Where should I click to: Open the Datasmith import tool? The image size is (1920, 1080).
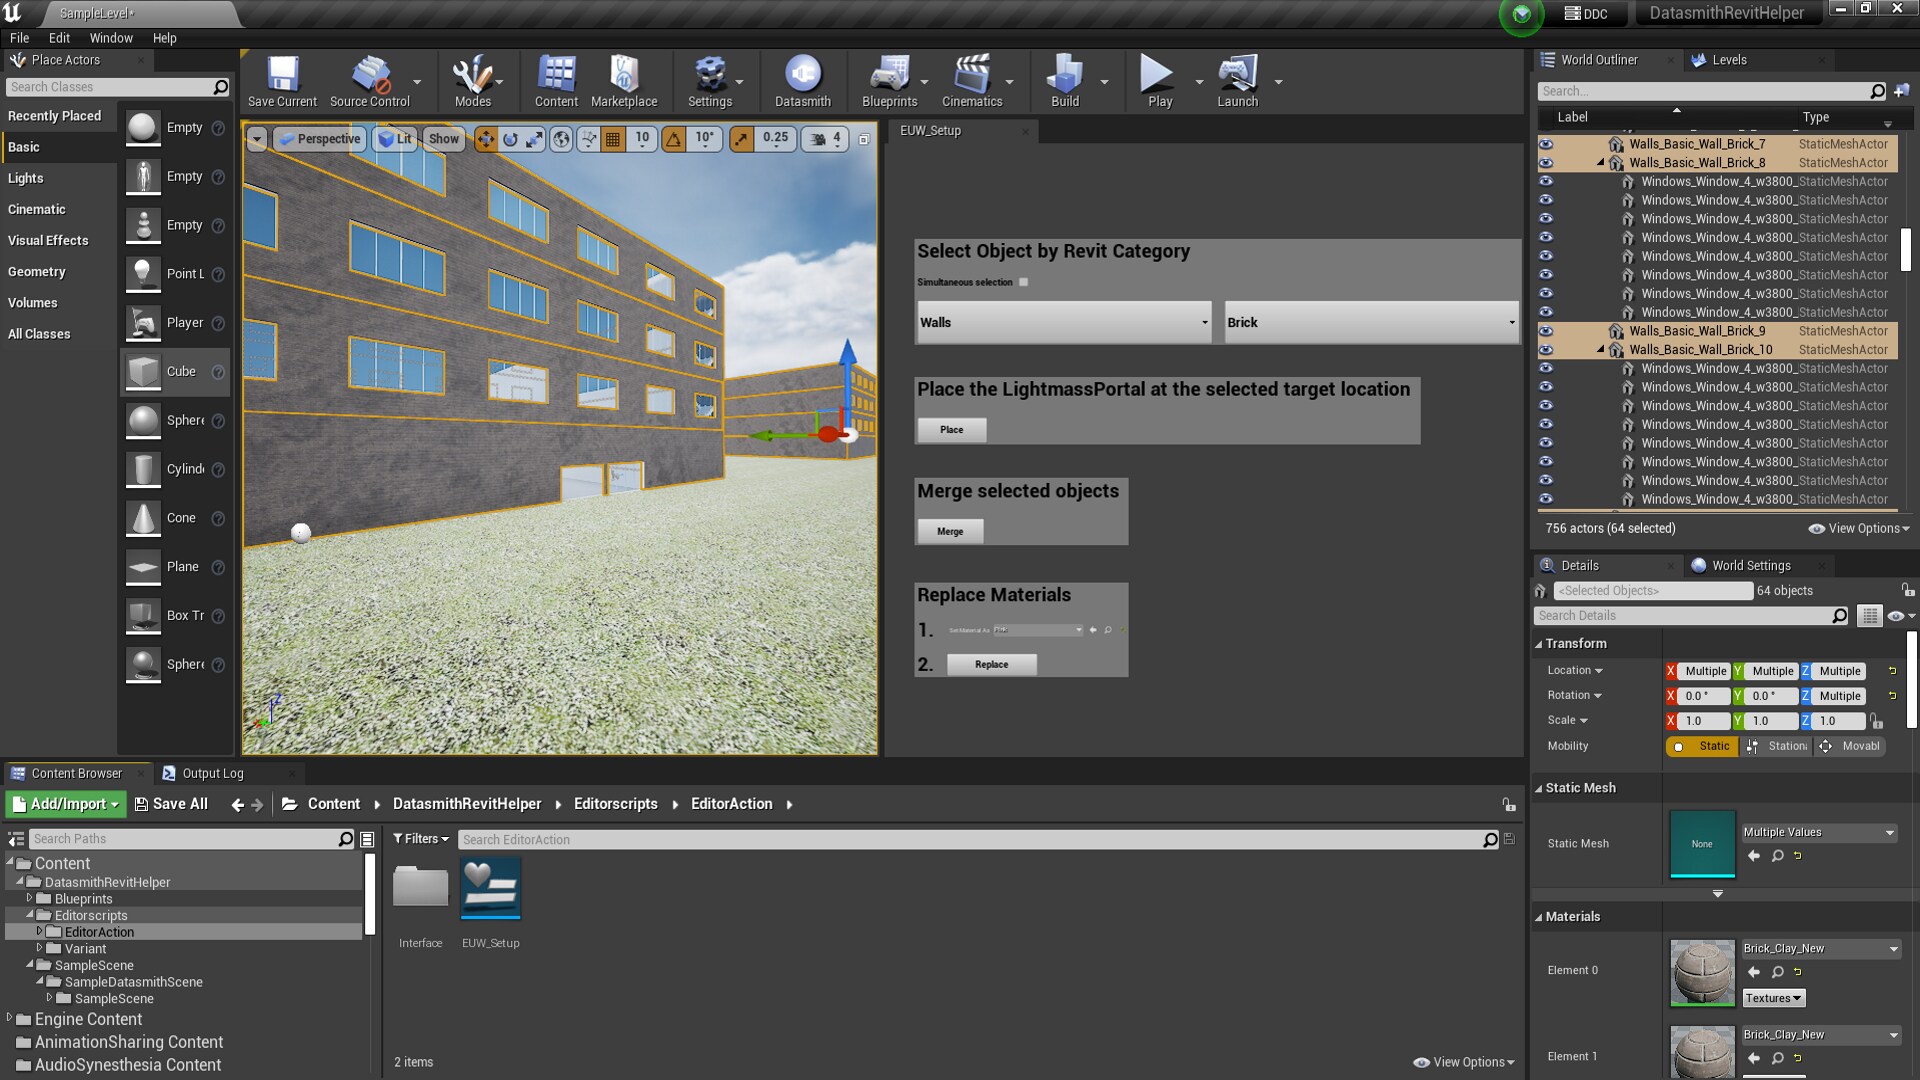coord(802,81)
